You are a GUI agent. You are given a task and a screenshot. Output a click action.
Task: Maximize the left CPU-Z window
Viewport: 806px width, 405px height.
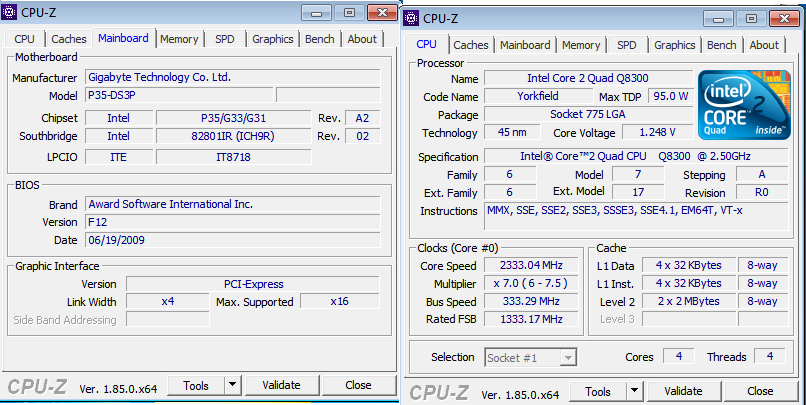[350, 13]
